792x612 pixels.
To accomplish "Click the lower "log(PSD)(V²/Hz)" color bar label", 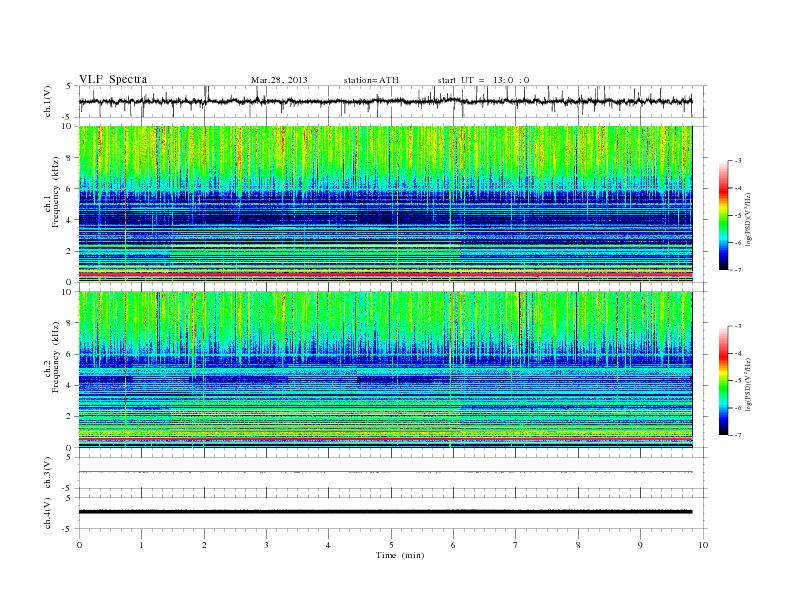I will click(x=747, y=385).
